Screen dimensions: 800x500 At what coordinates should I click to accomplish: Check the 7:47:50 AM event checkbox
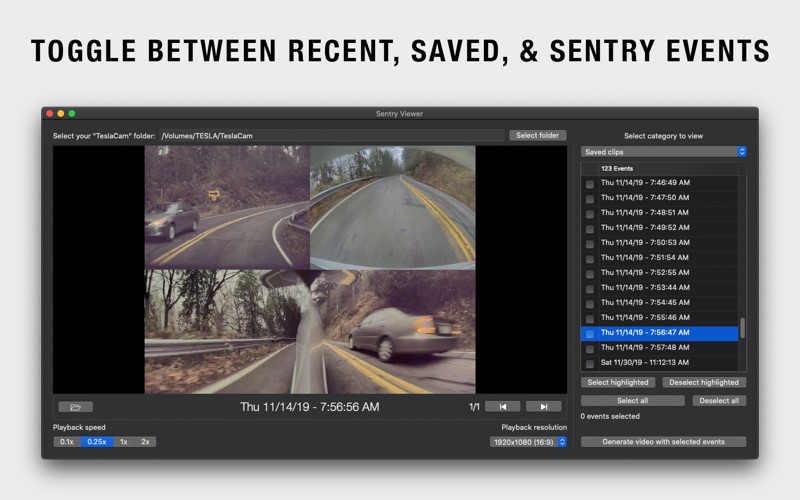pos(590,199)
